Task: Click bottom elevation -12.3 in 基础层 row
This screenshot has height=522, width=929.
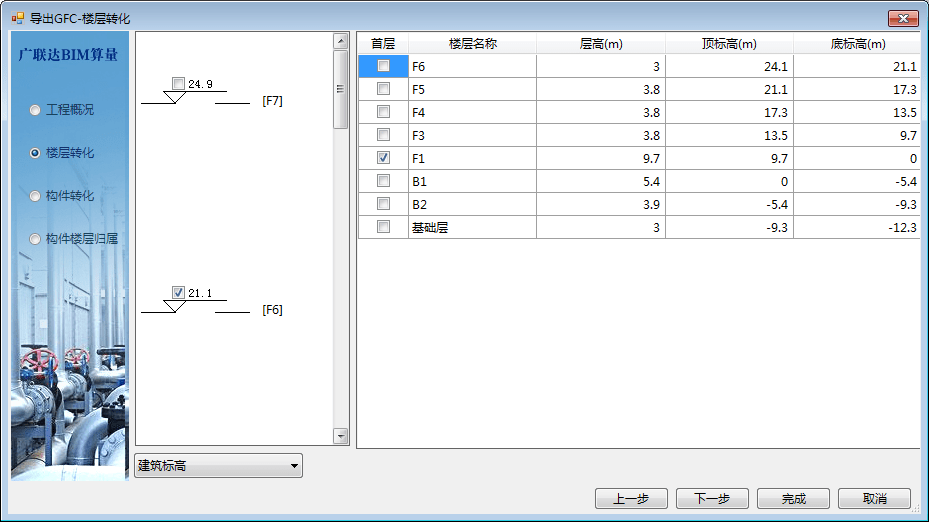Action: [857, 228]
